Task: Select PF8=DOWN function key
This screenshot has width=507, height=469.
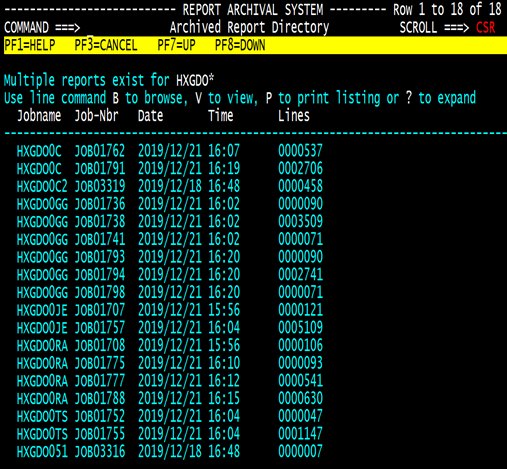Action: pyautogui.click(x=240, y=45)
